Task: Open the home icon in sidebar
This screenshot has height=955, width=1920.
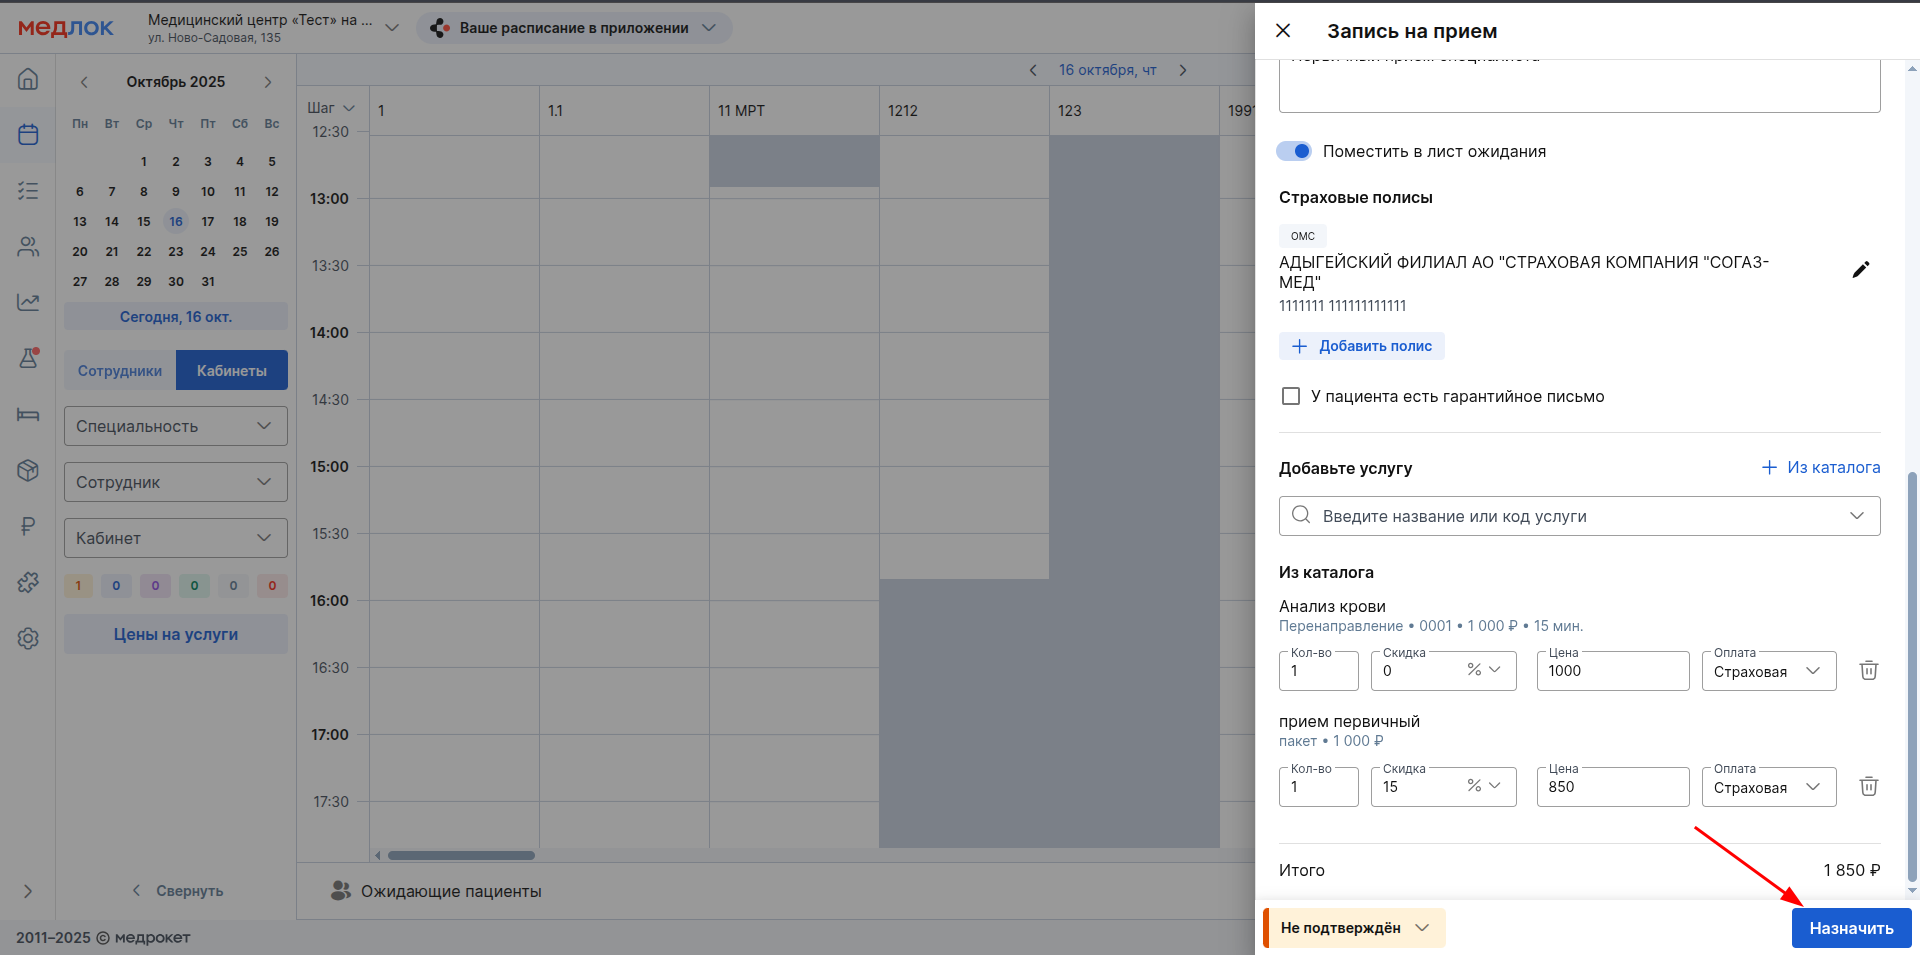Action: click(x=28, y=79)
